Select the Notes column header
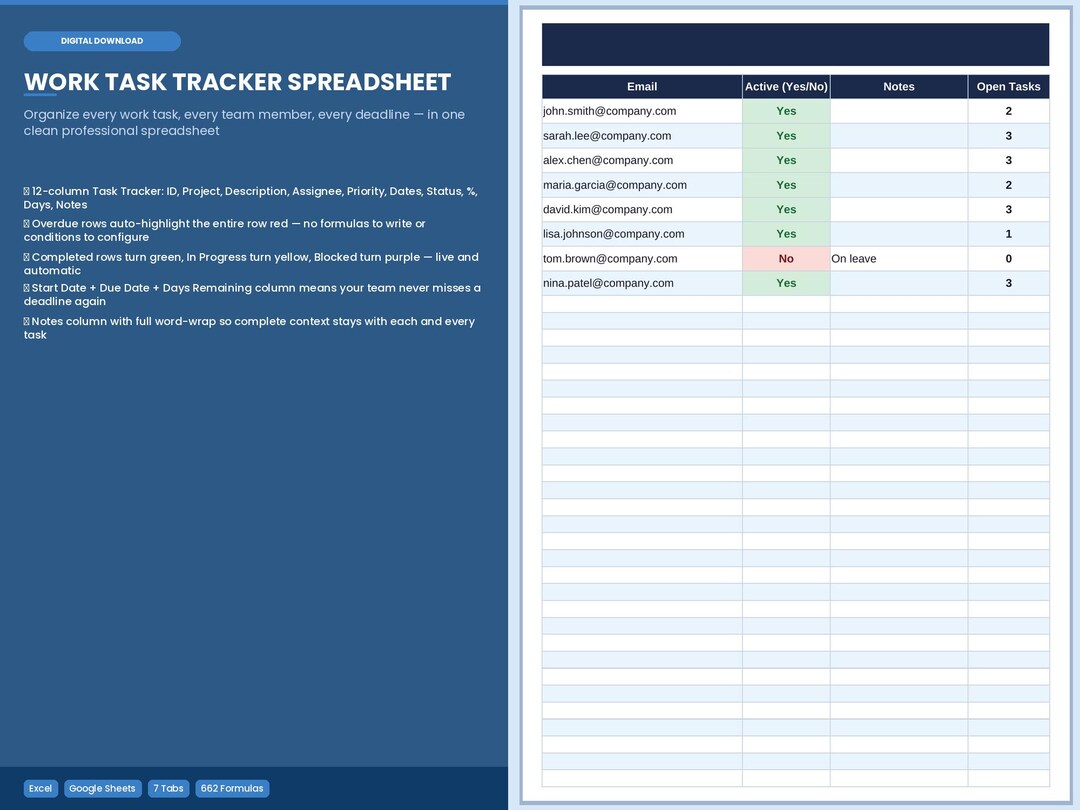 tap(899, 87)
